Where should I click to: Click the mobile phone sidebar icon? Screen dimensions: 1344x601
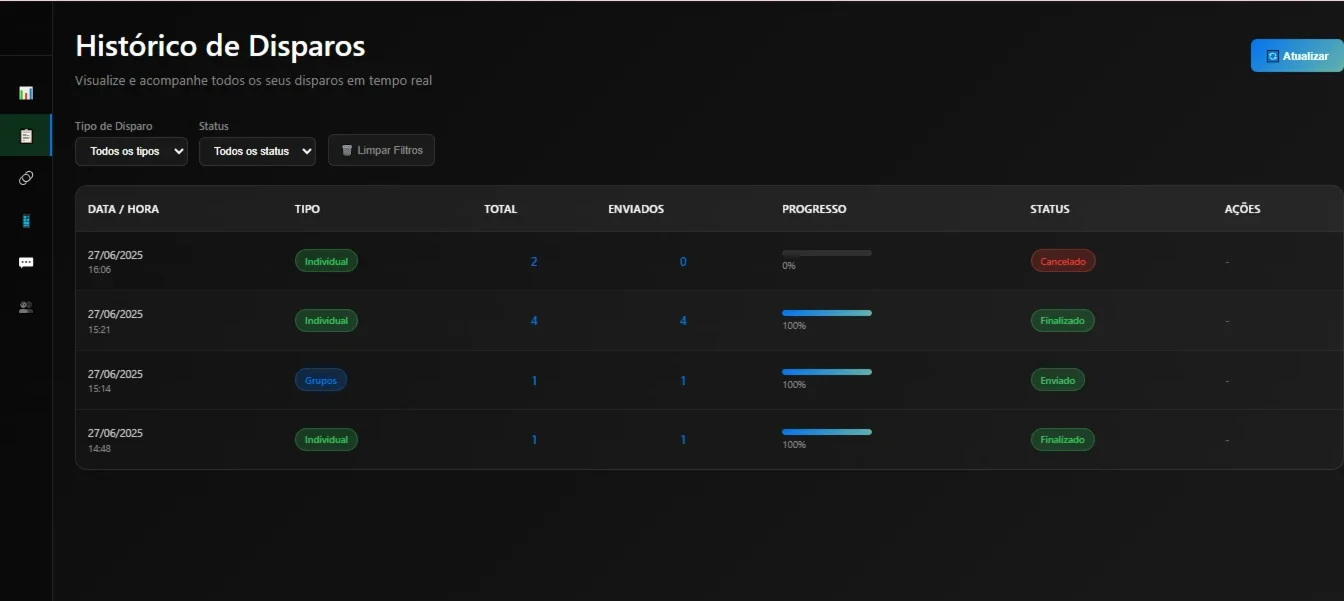click(26, 221)
